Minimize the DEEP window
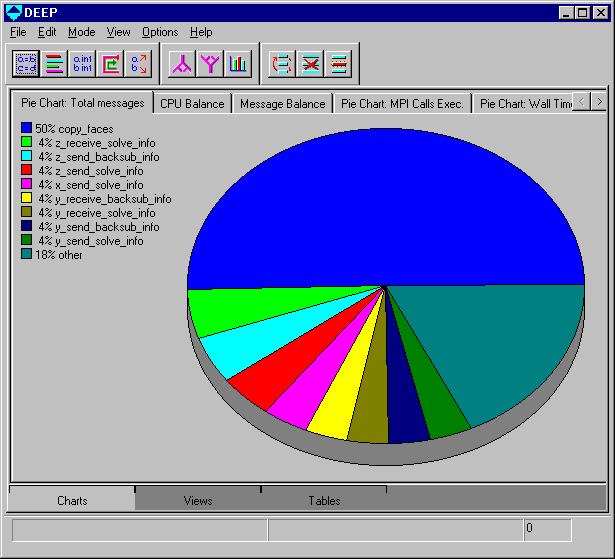Screen dimensions: 615x559 pyautogui.click(x=566, y=13)
